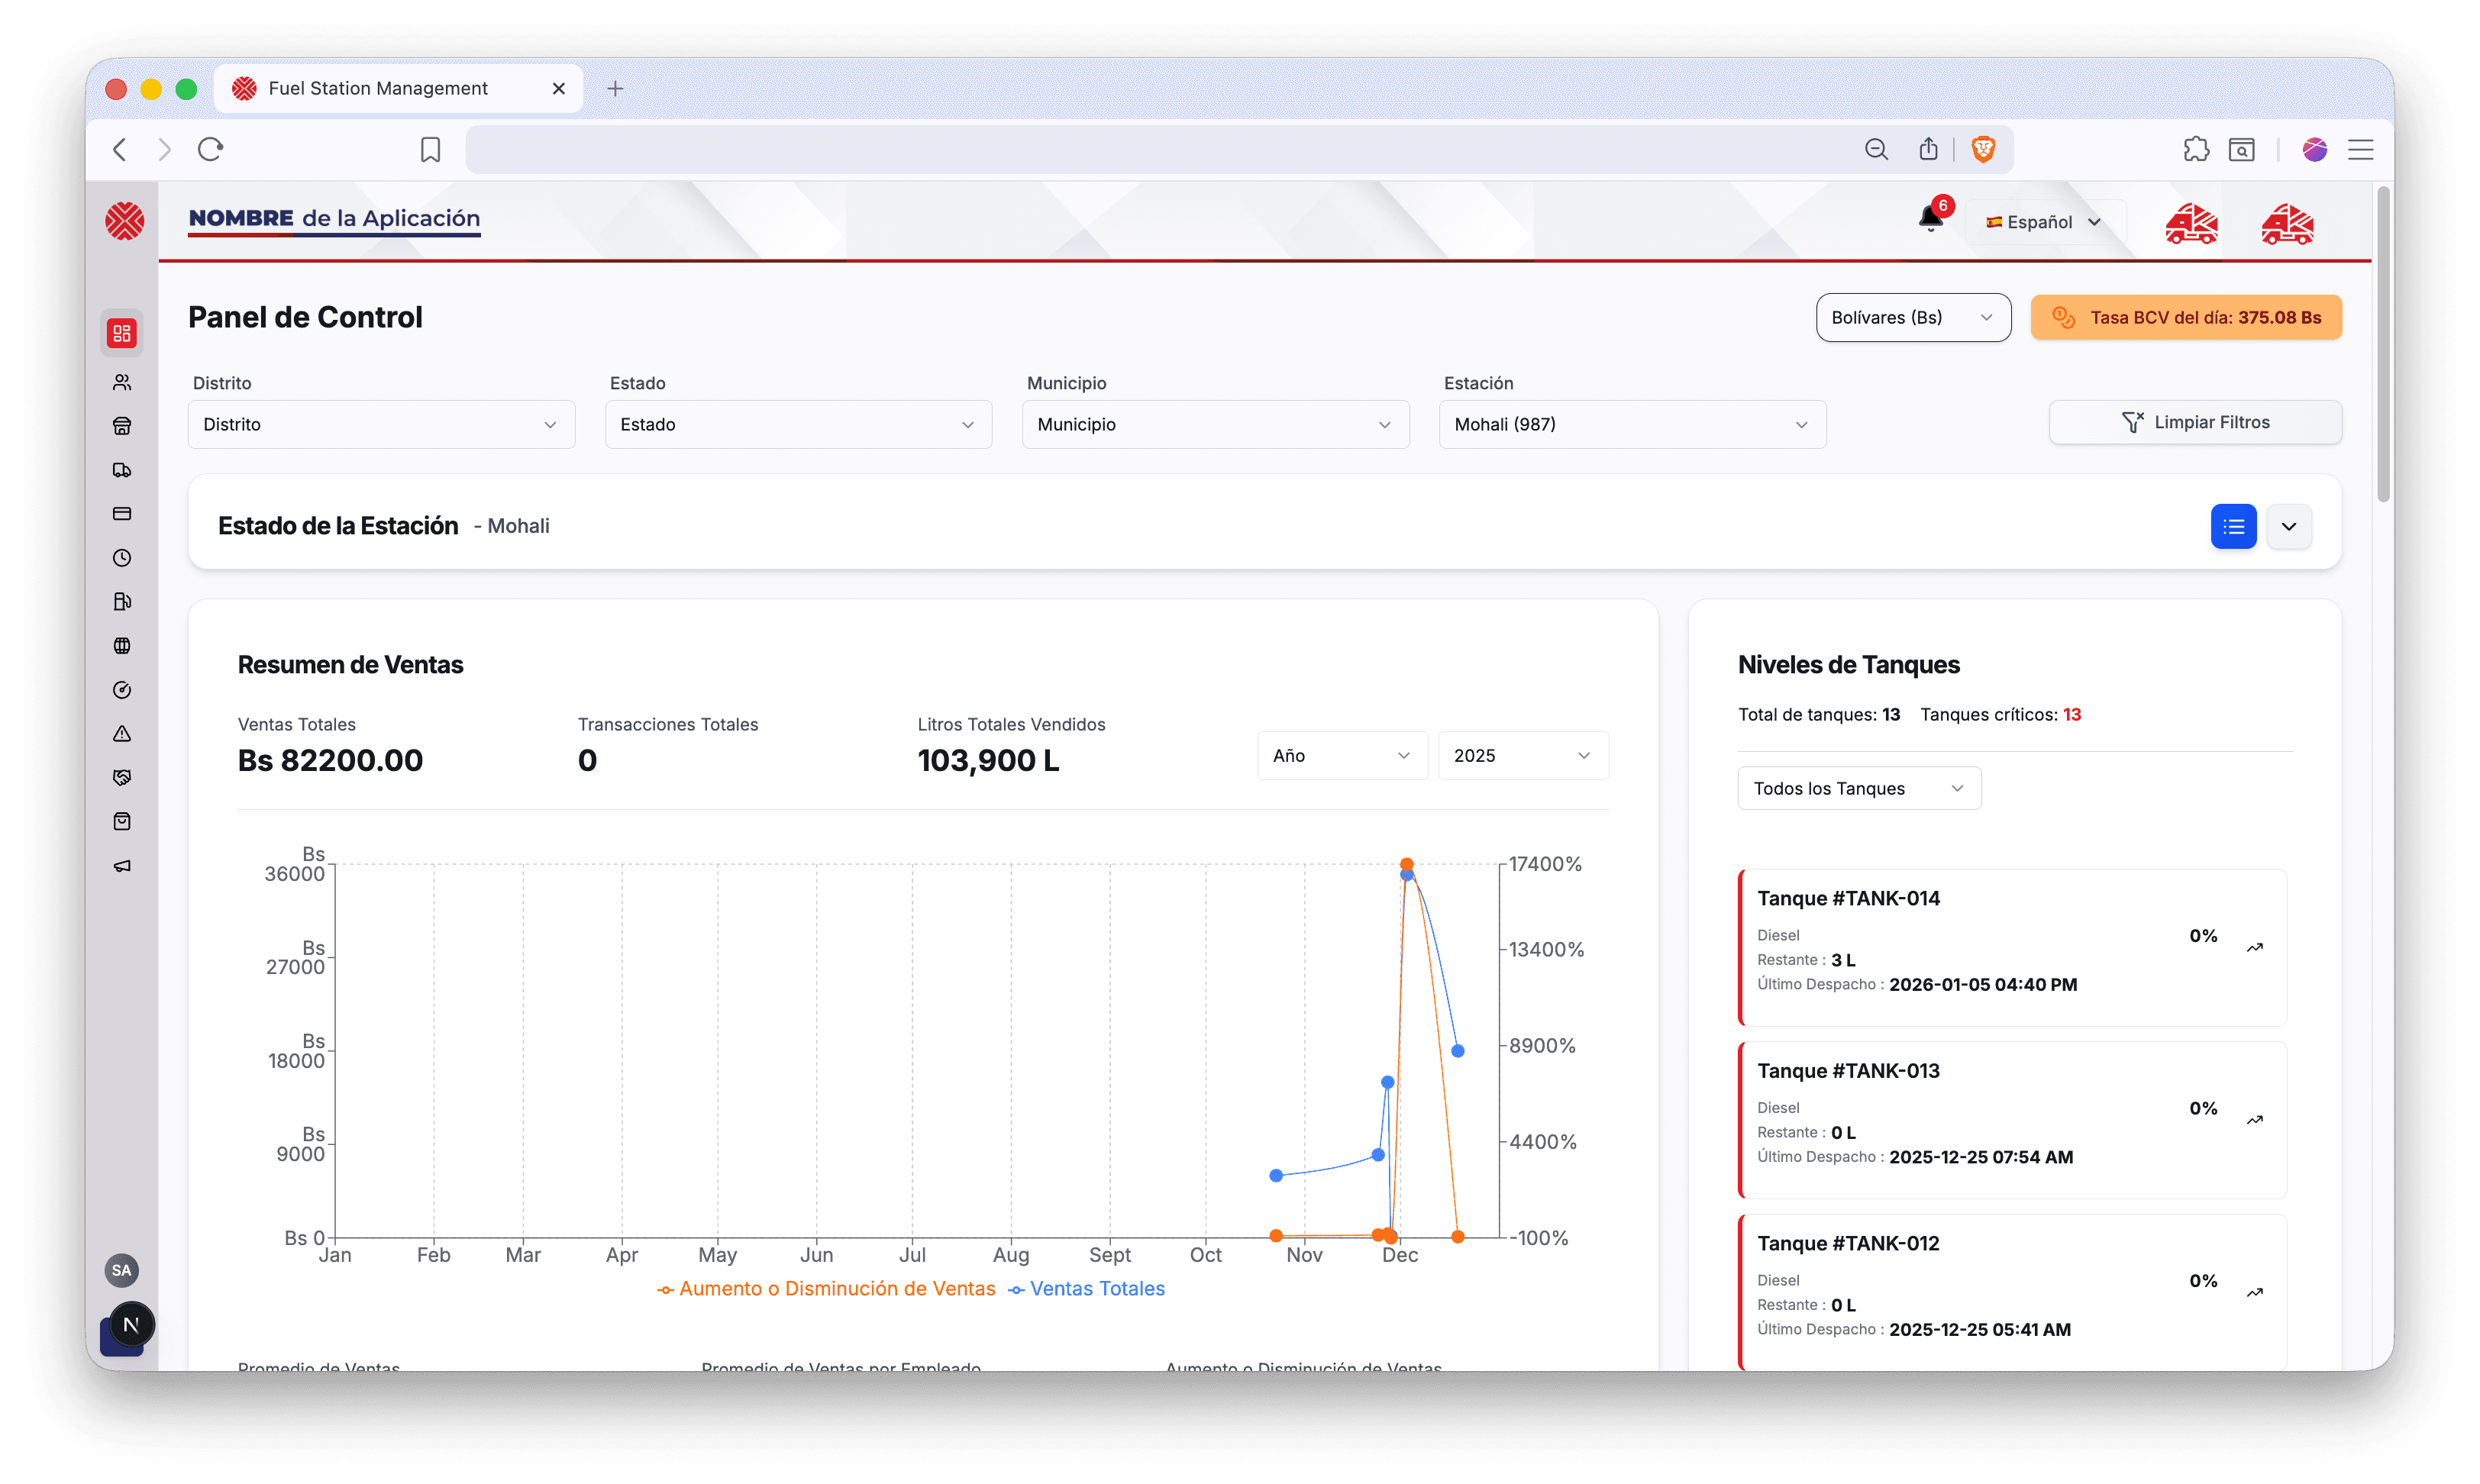This screenshot has height=1484, width=2480.
Task: Open the Tanque #TANK-012 card title
Action: coord(1848,1243)
